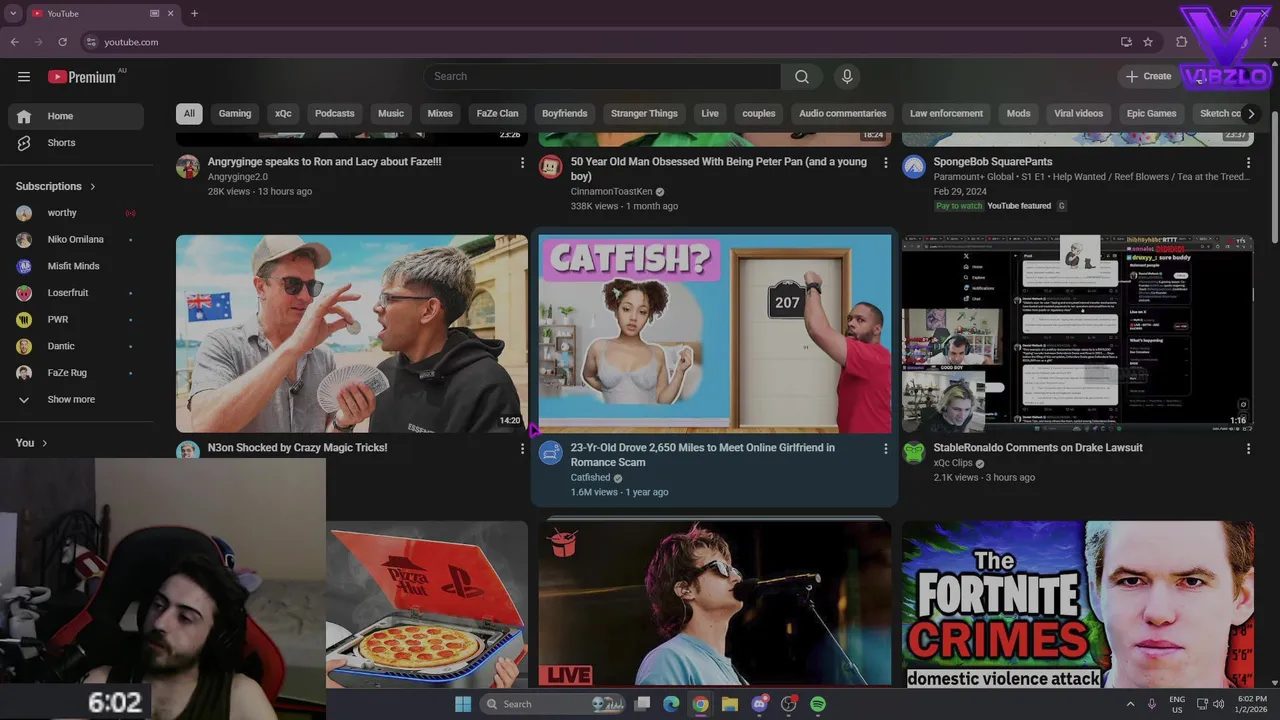This screenshot has height=720, width=1280.
Task: Click the YouTube Premium logo
Action: [82, 77]
